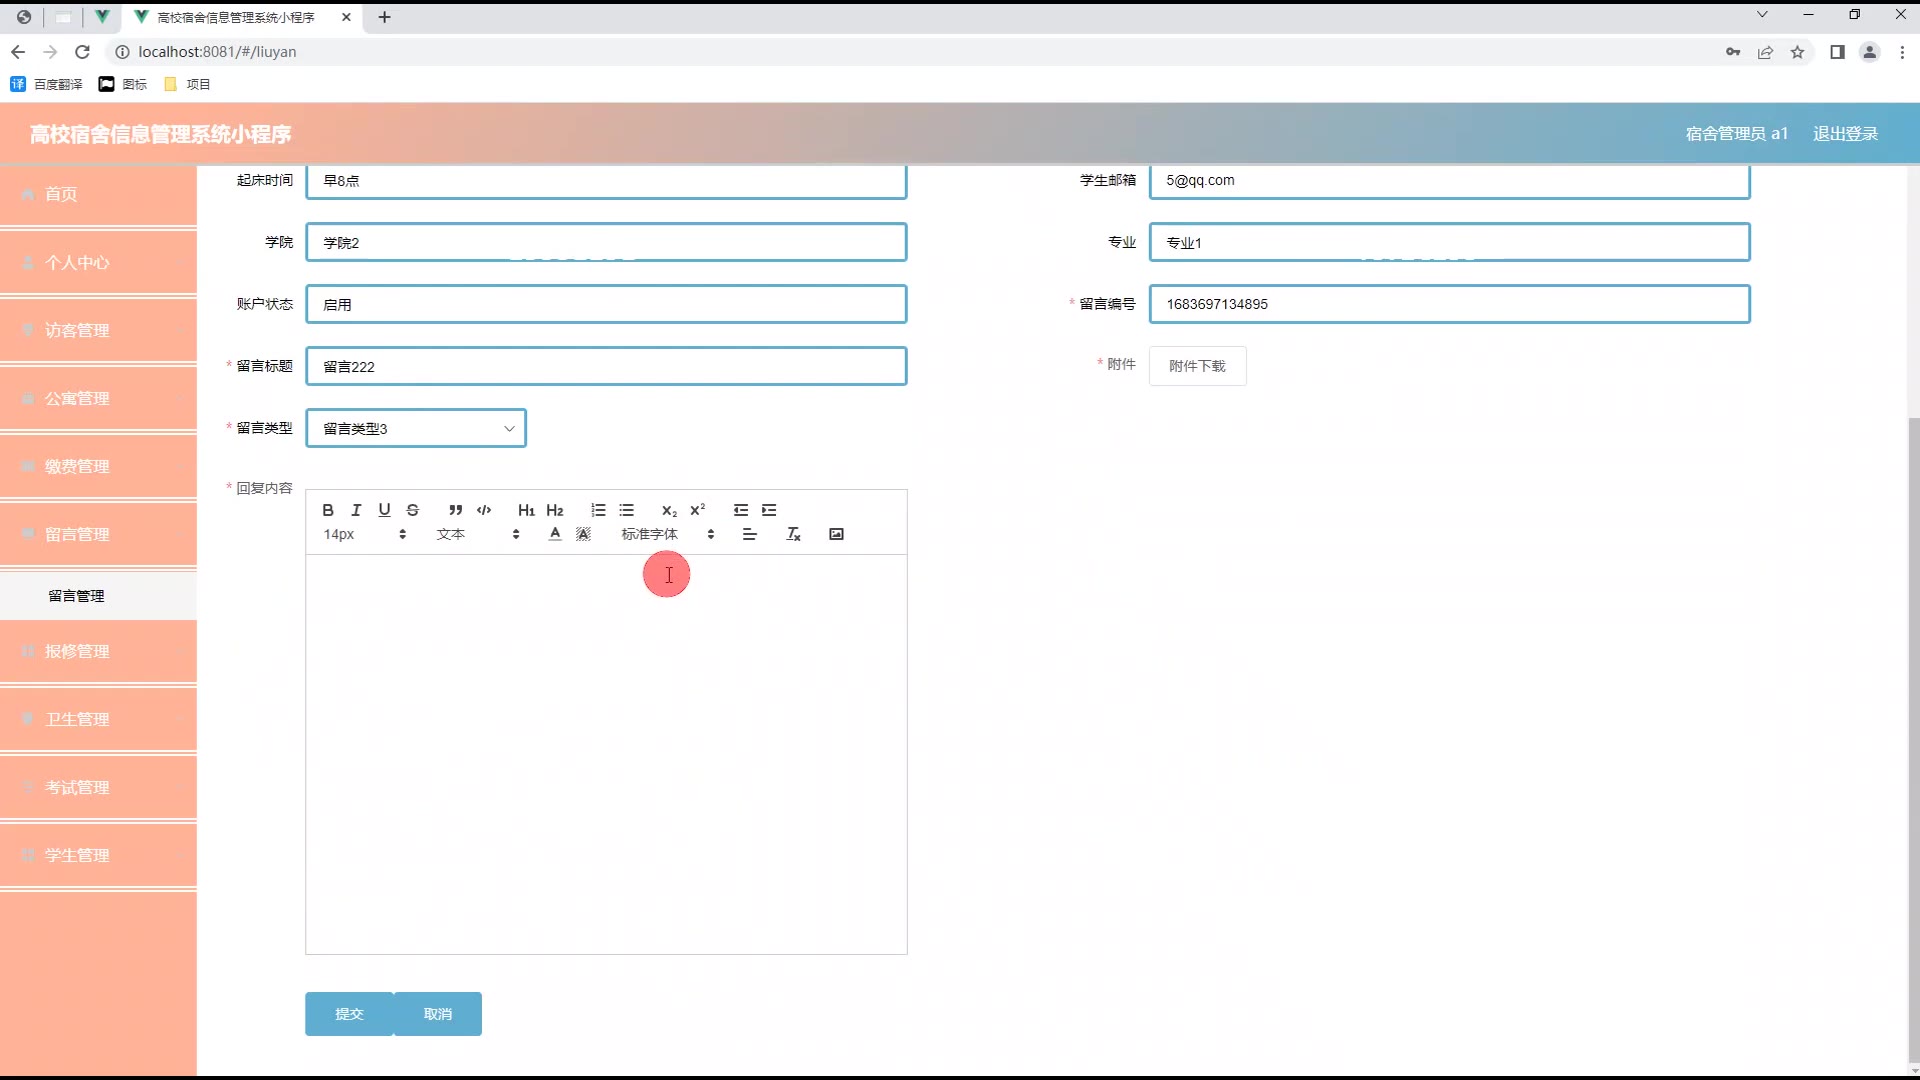Open the 标准字体 font family dropdown
The image size is (1920, 1080).
click(x=667, y=534)
